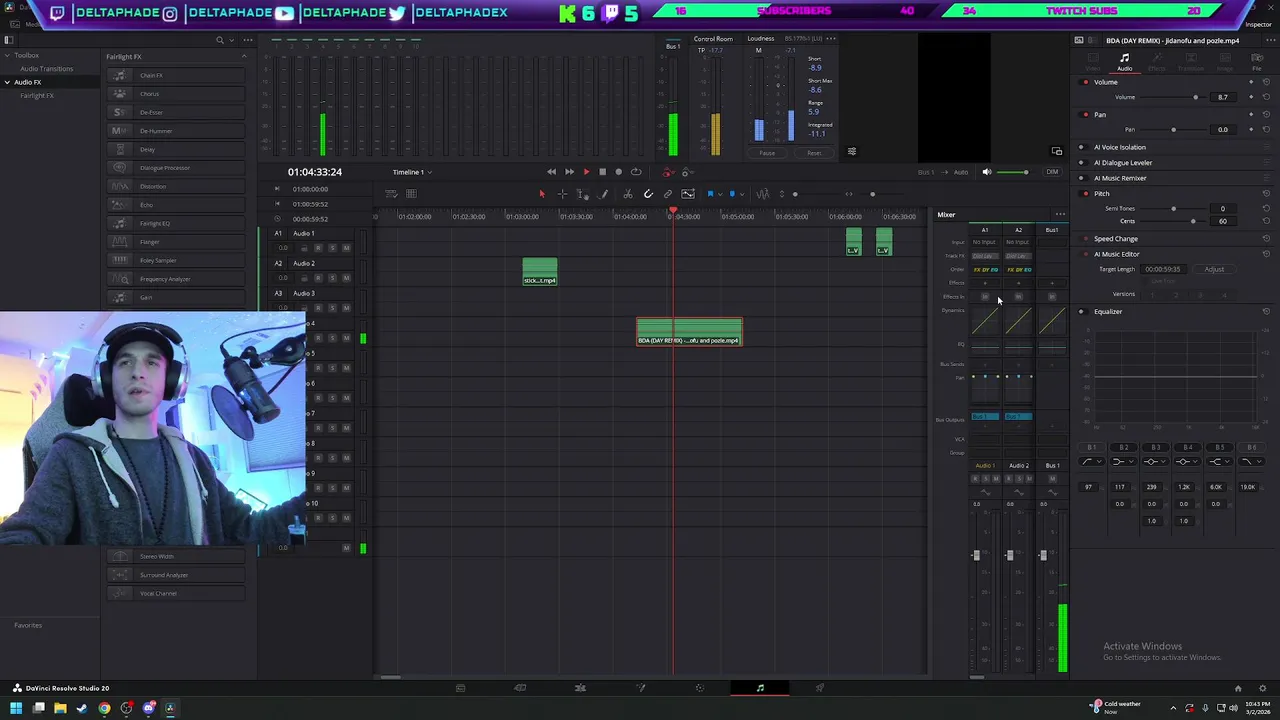Select the pencil edit tool
Screen dimensions: 1280x720
[604, 194]
